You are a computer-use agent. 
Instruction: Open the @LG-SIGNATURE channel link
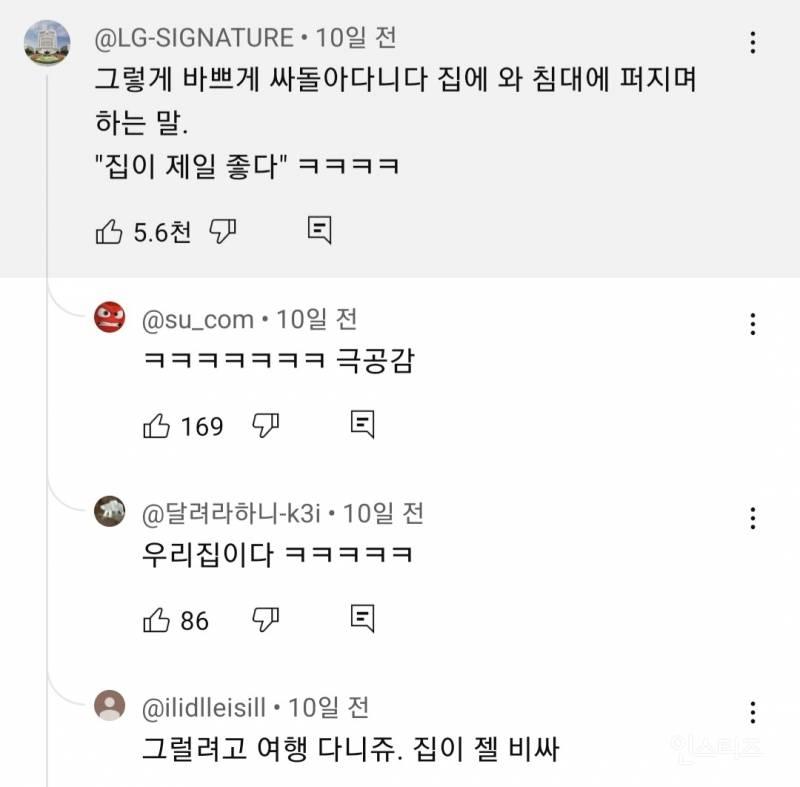[x=196, y=39]
